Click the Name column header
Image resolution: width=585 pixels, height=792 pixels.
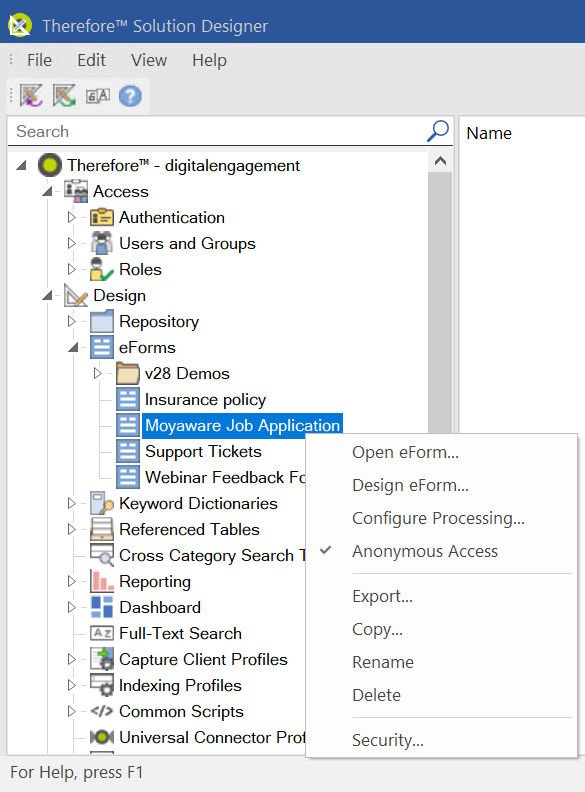click(489, 133)
